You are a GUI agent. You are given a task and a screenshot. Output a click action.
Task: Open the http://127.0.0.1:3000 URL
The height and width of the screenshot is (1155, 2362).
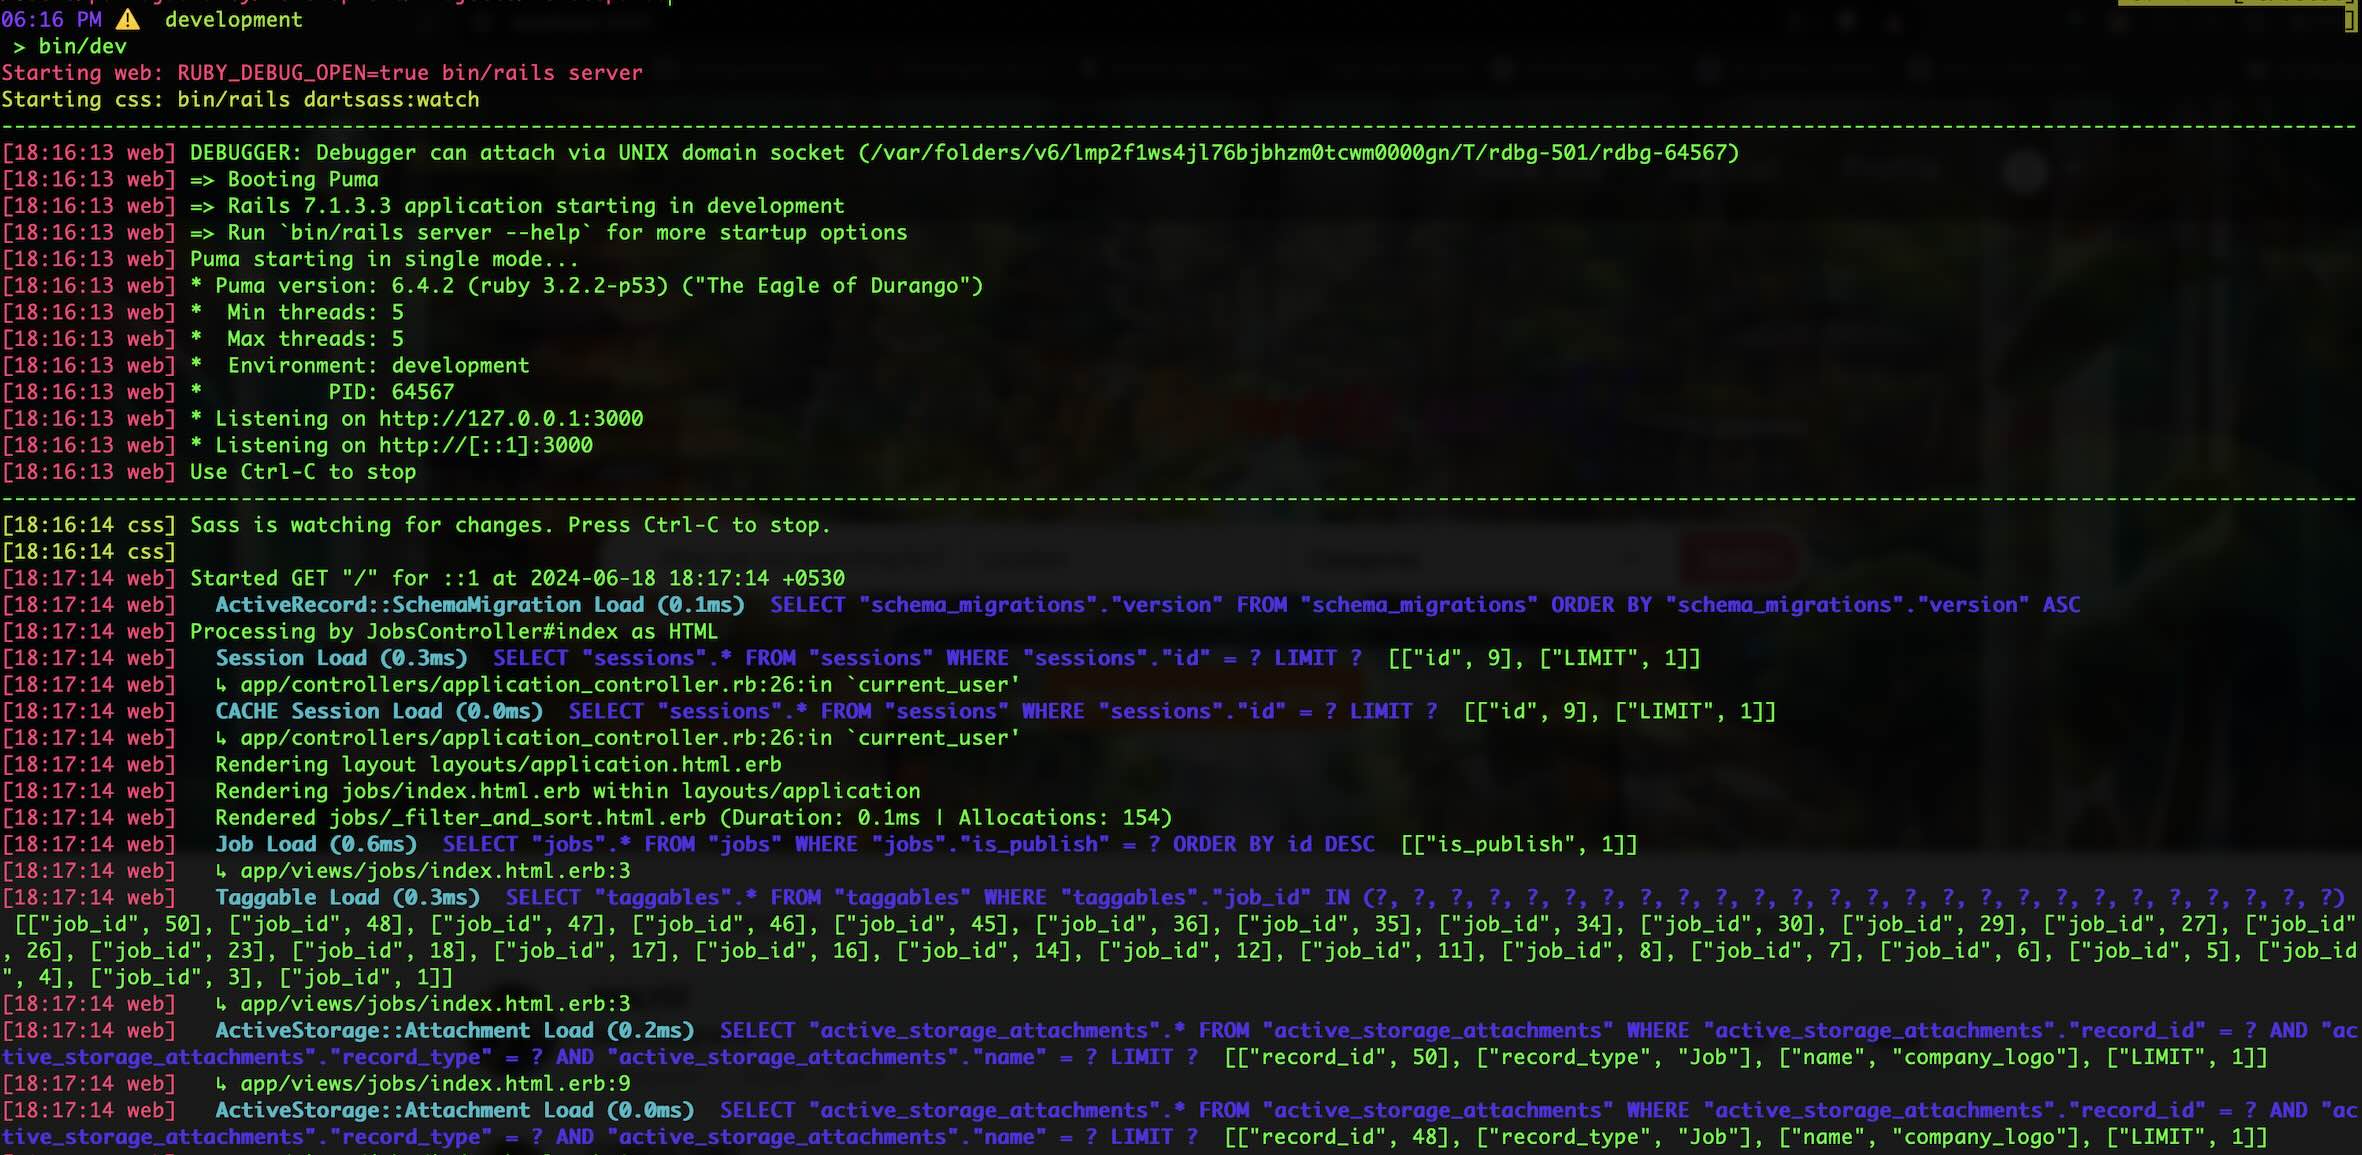click(510, 419)
